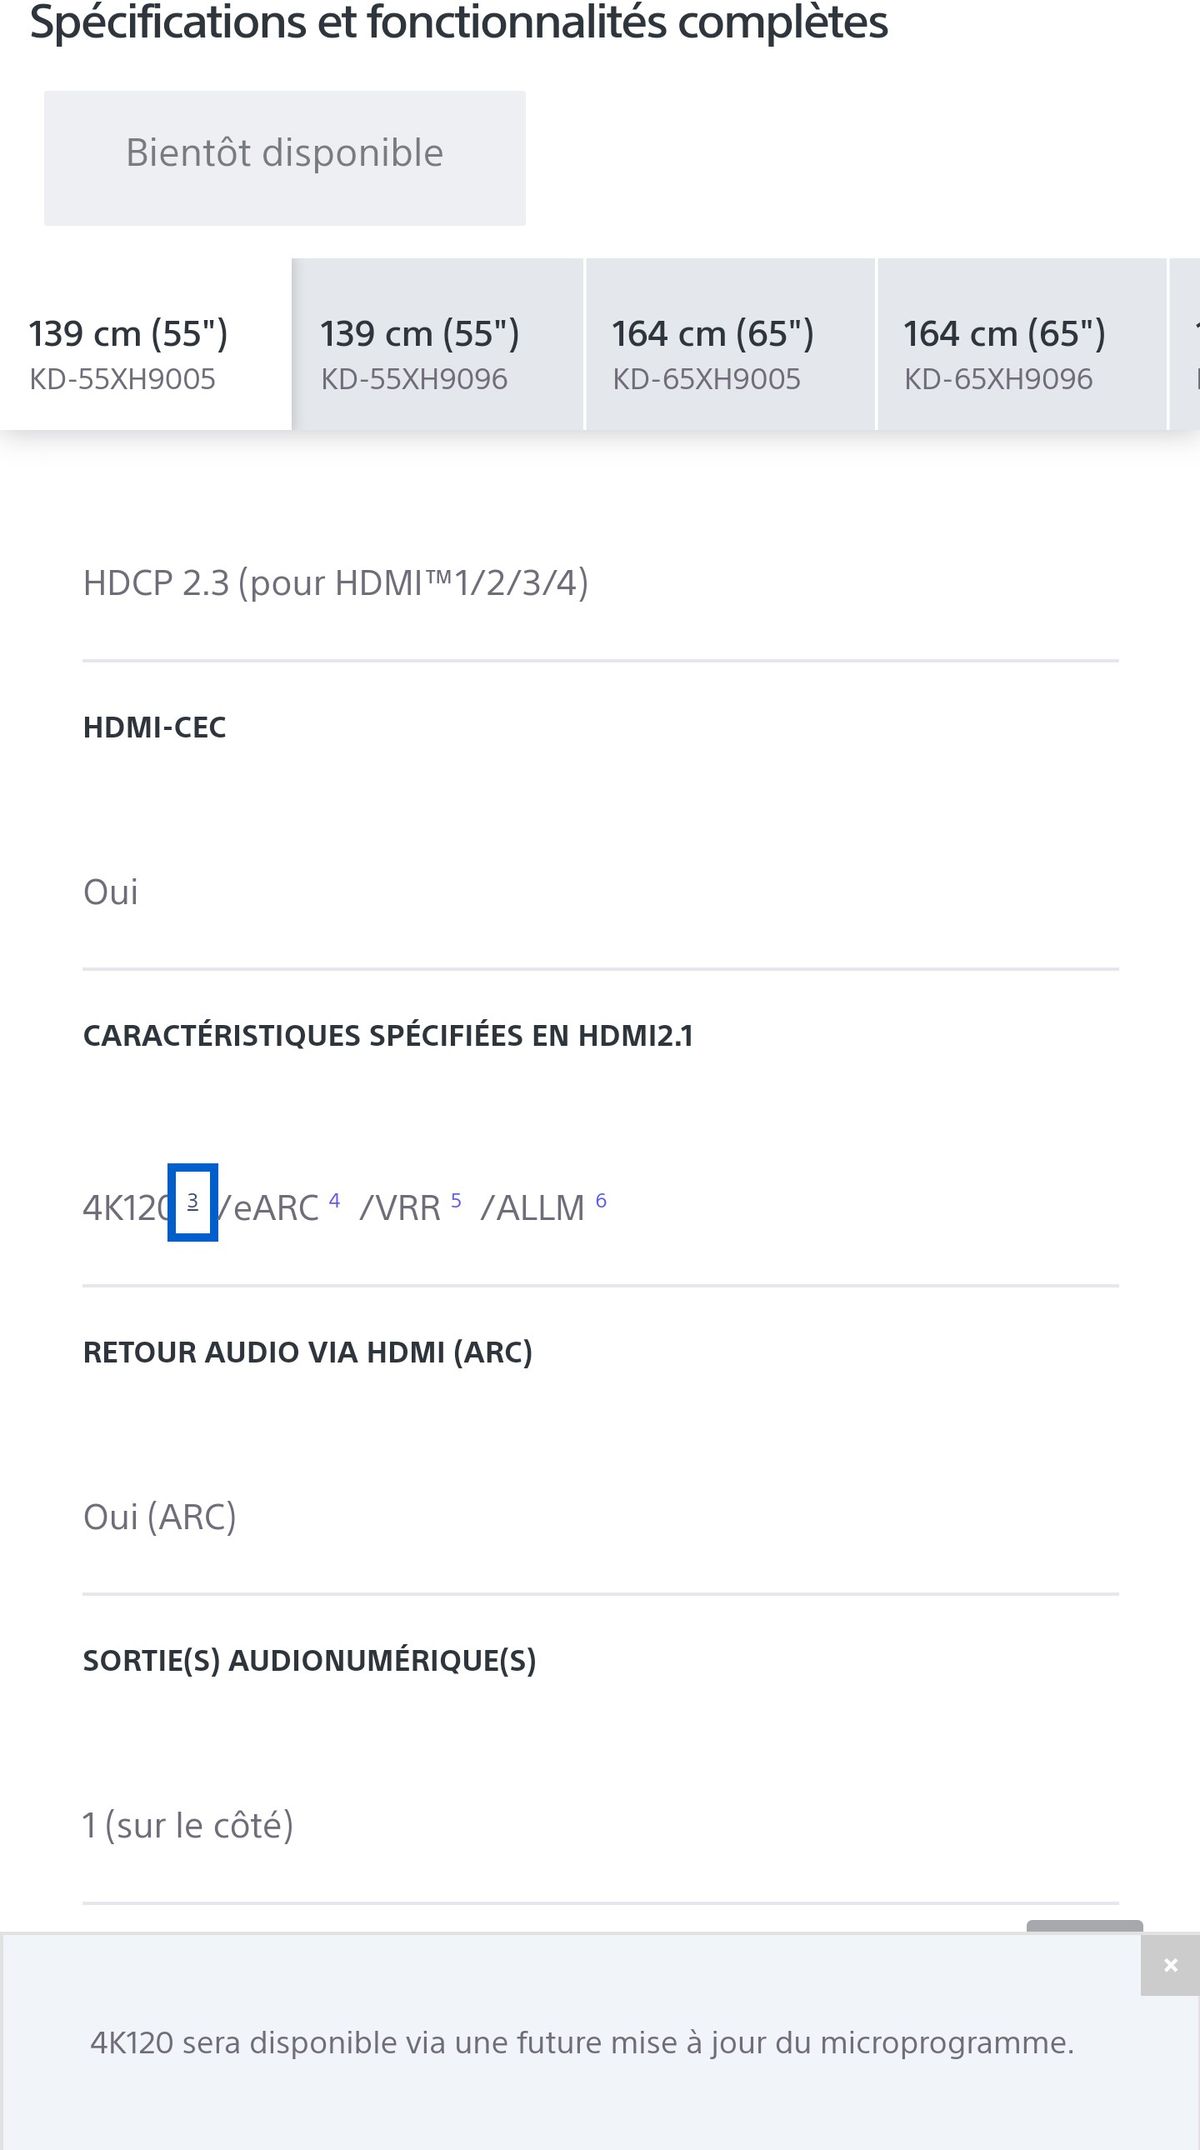Click the Spécifications et fonctionnalités complètes heading

[x=458, y=22]
